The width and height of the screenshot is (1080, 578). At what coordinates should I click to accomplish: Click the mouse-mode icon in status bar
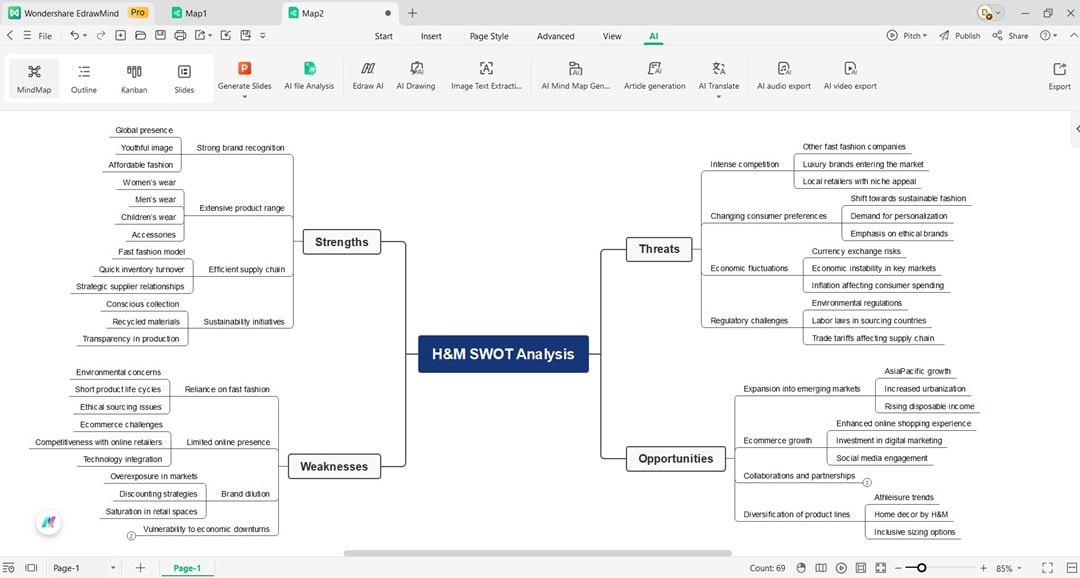801,568
